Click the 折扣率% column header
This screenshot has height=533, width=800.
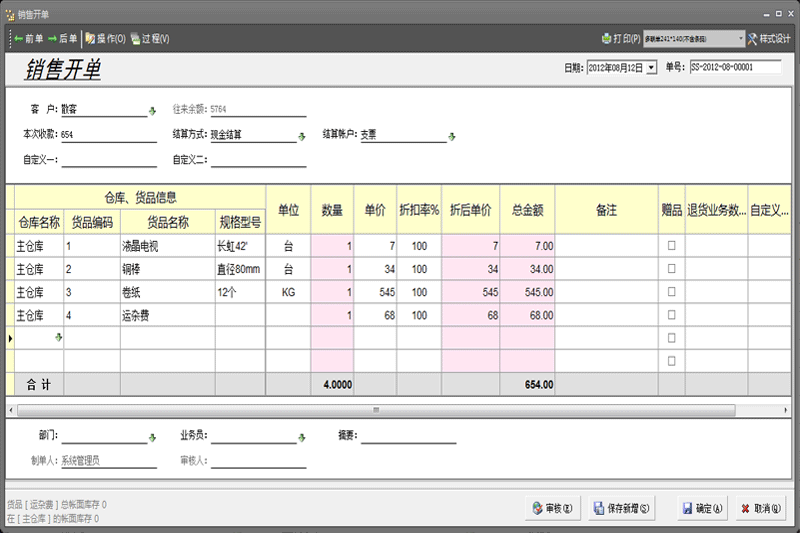pyautogui.click(x=419, y=210)
